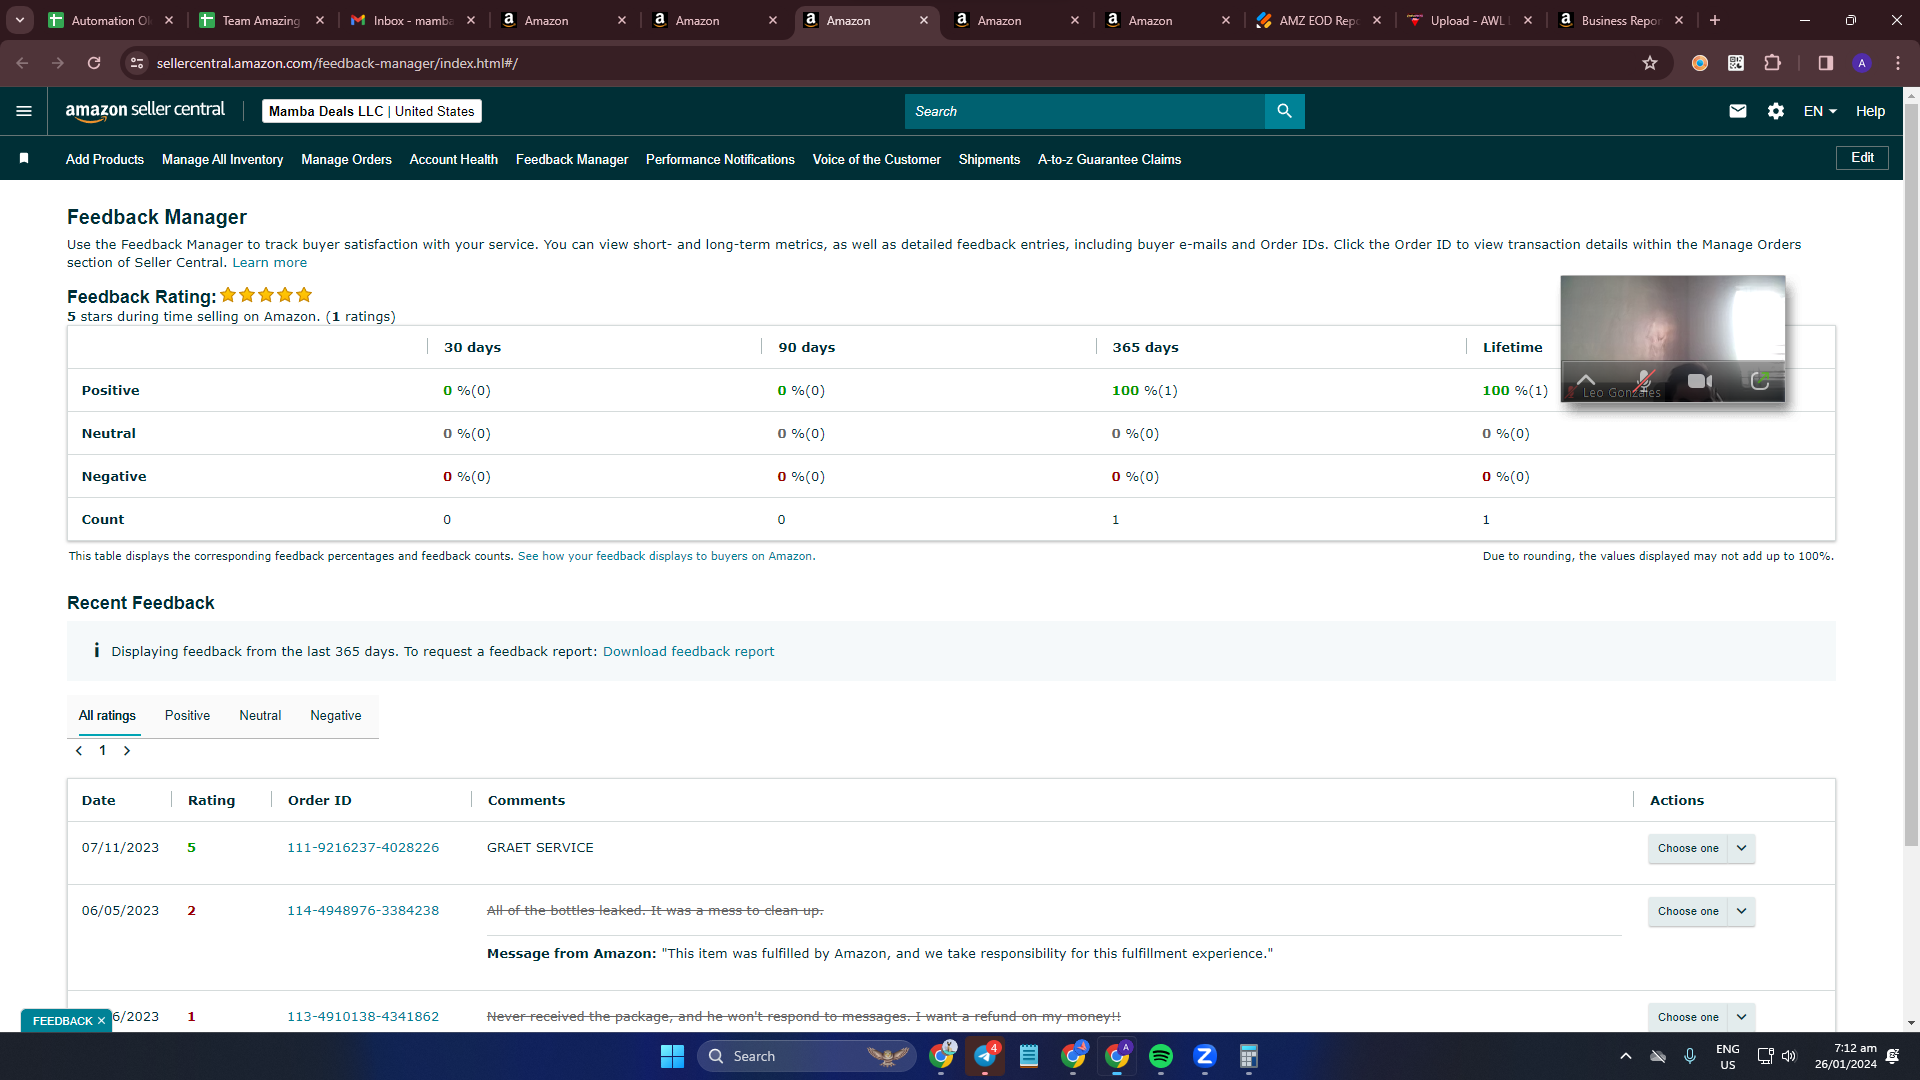Show hidden system tray icons
This screenshot has width=1920, height=1080.
(x=1626, y=1056)
